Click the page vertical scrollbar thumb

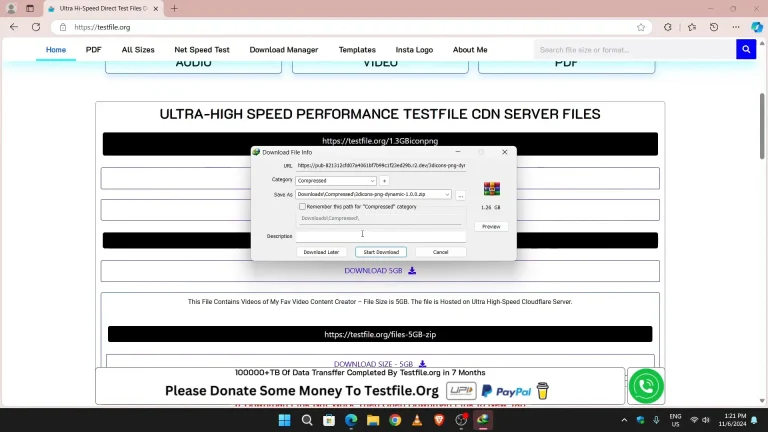point(762,126)
